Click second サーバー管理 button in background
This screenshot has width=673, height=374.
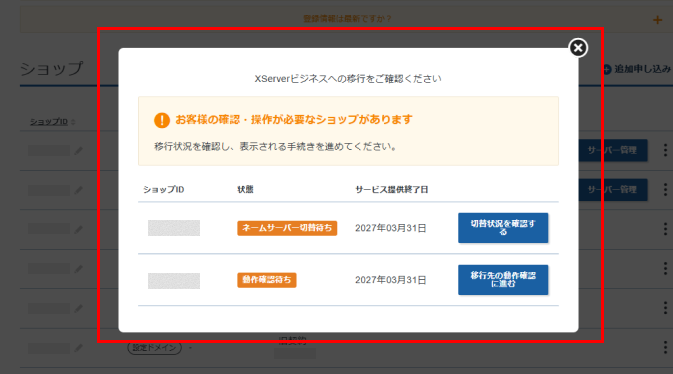(x=613, y=189)
